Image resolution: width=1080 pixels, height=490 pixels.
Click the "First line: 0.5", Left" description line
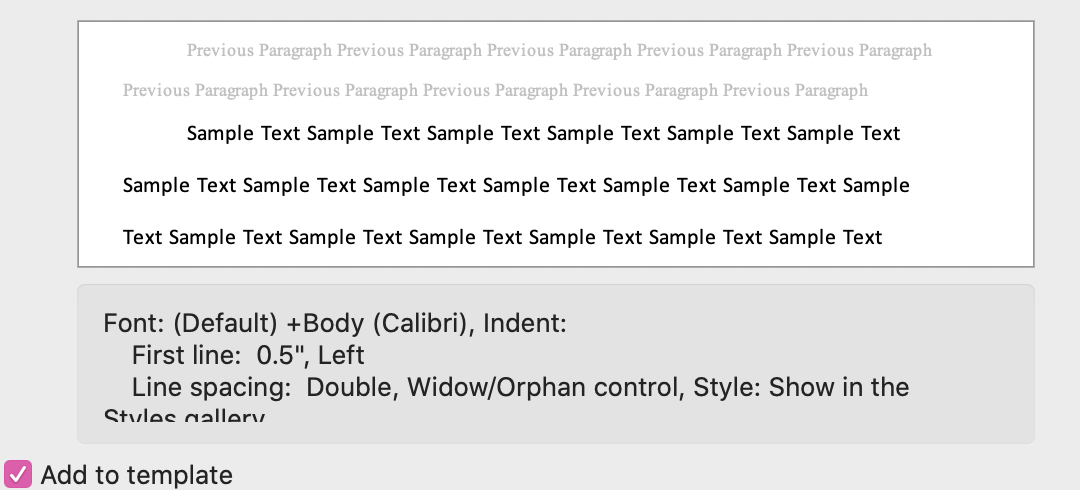click(248, 355)
